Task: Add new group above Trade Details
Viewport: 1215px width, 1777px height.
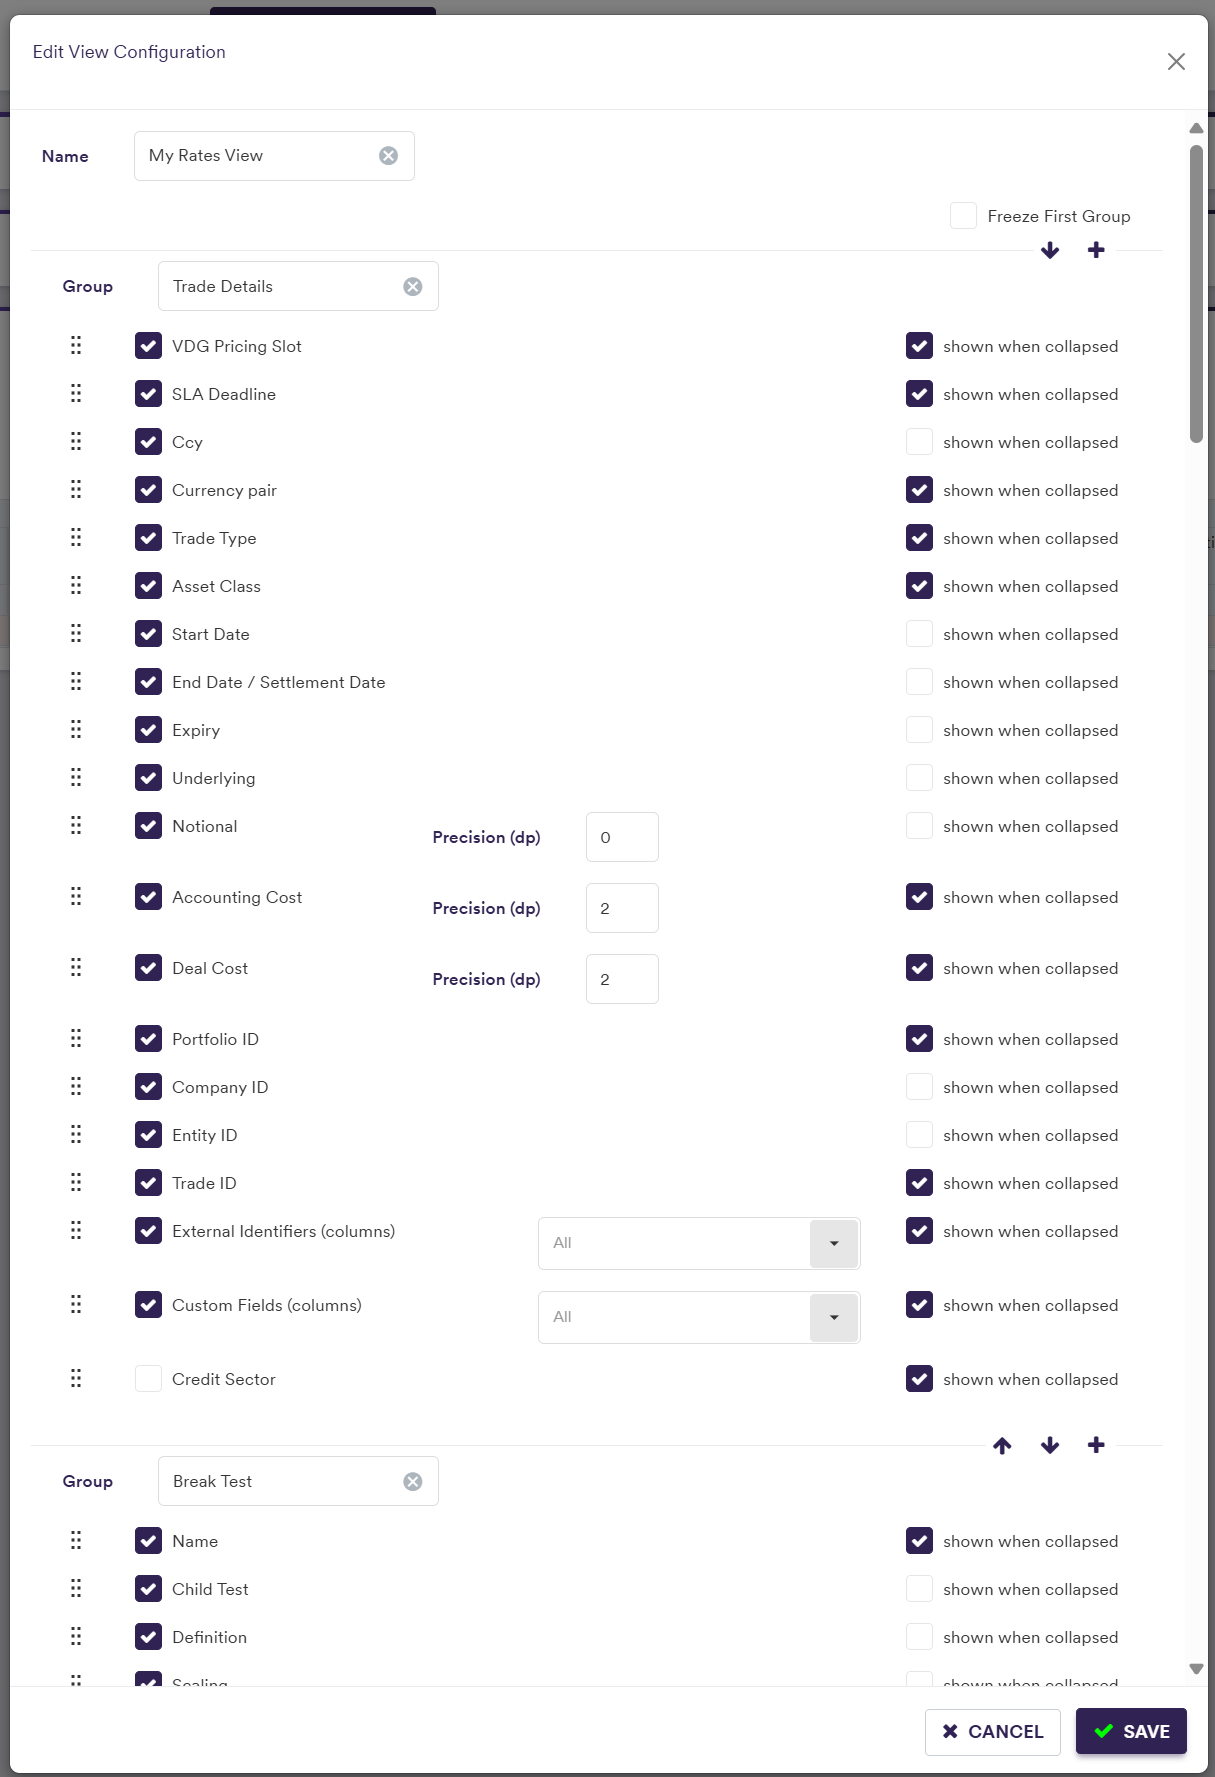Action: 1096,250
